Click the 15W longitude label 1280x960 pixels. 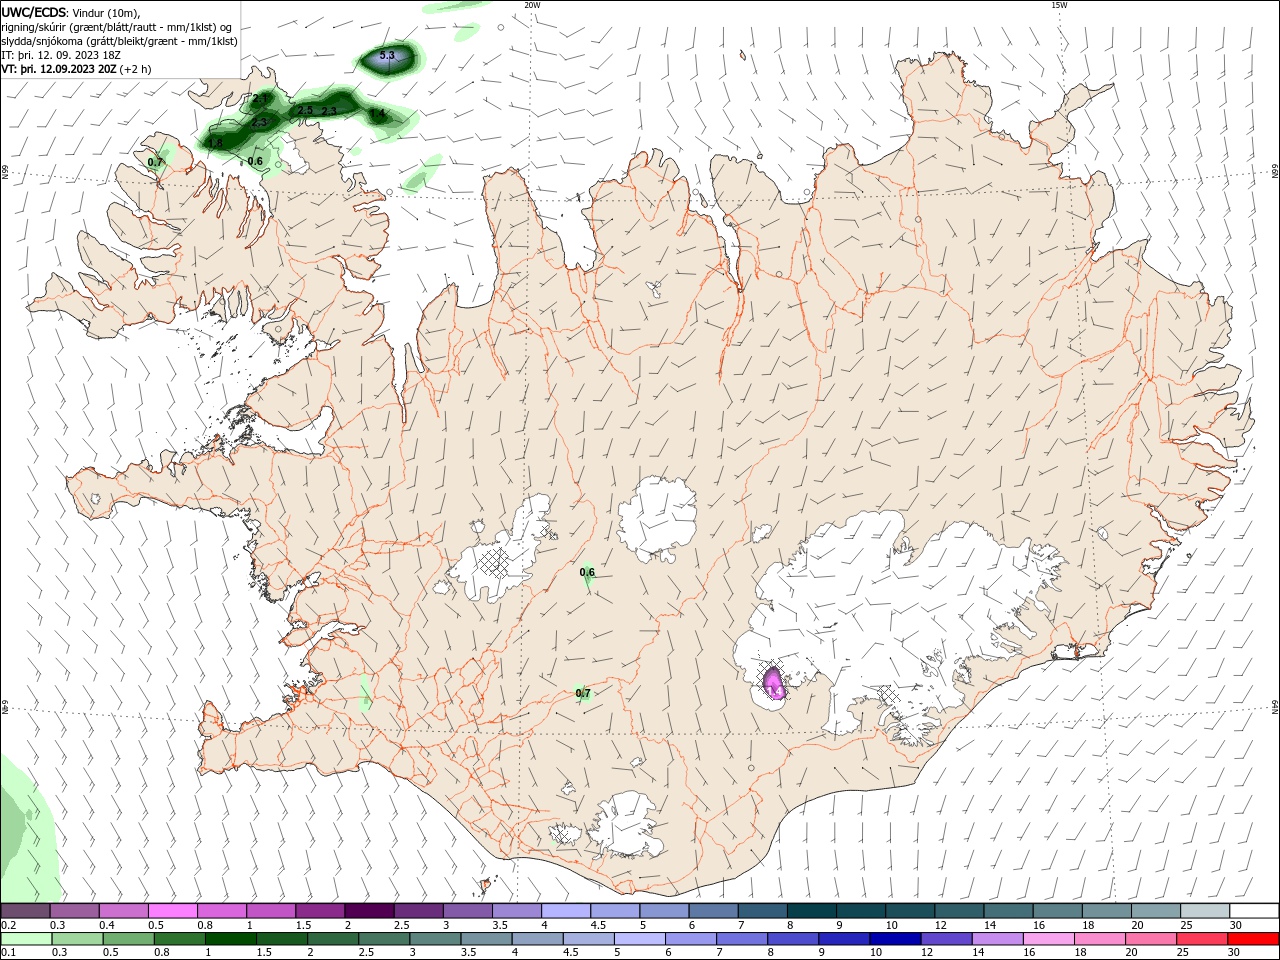1059,5
